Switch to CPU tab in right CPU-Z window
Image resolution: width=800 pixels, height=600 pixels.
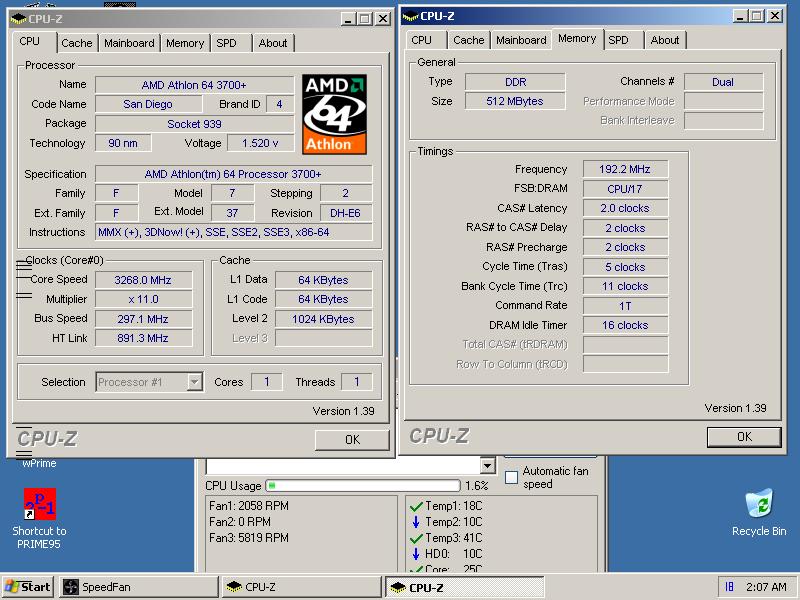pyautogui.click(x=421, y=40)
